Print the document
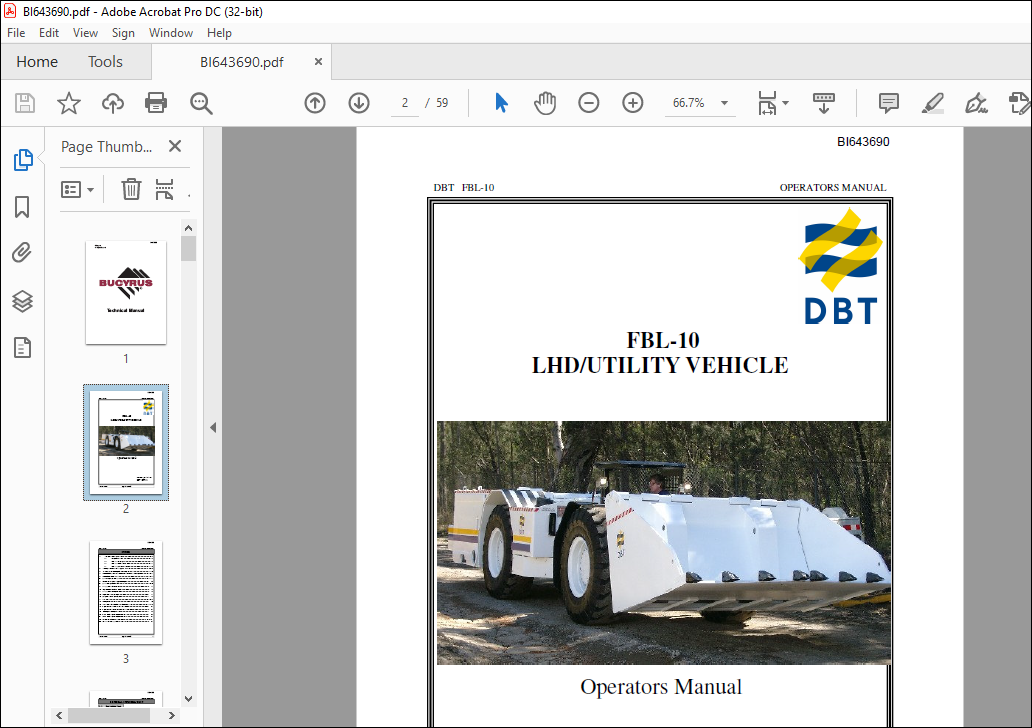Screen dimensions: 1032x728 156,103
